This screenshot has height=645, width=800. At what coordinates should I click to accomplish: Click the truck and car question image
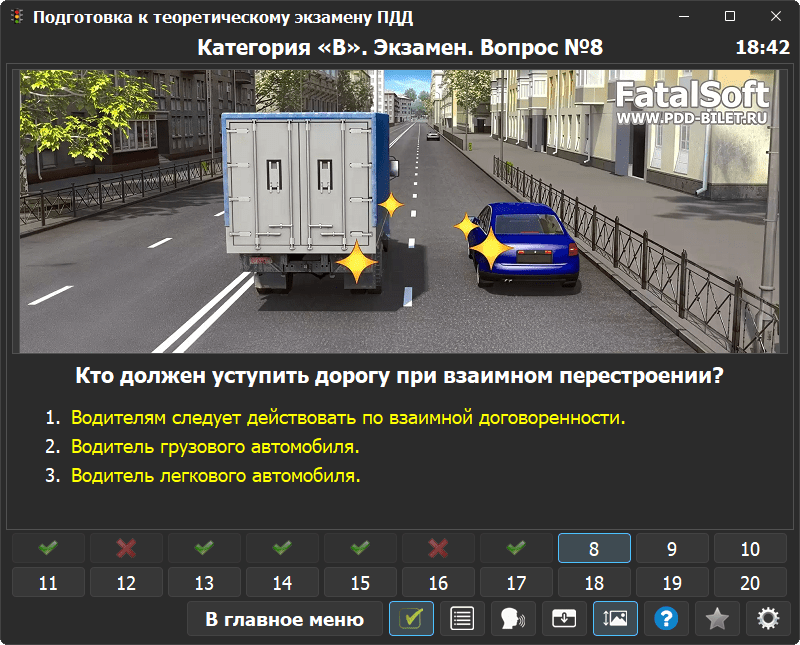click(400, 210)
